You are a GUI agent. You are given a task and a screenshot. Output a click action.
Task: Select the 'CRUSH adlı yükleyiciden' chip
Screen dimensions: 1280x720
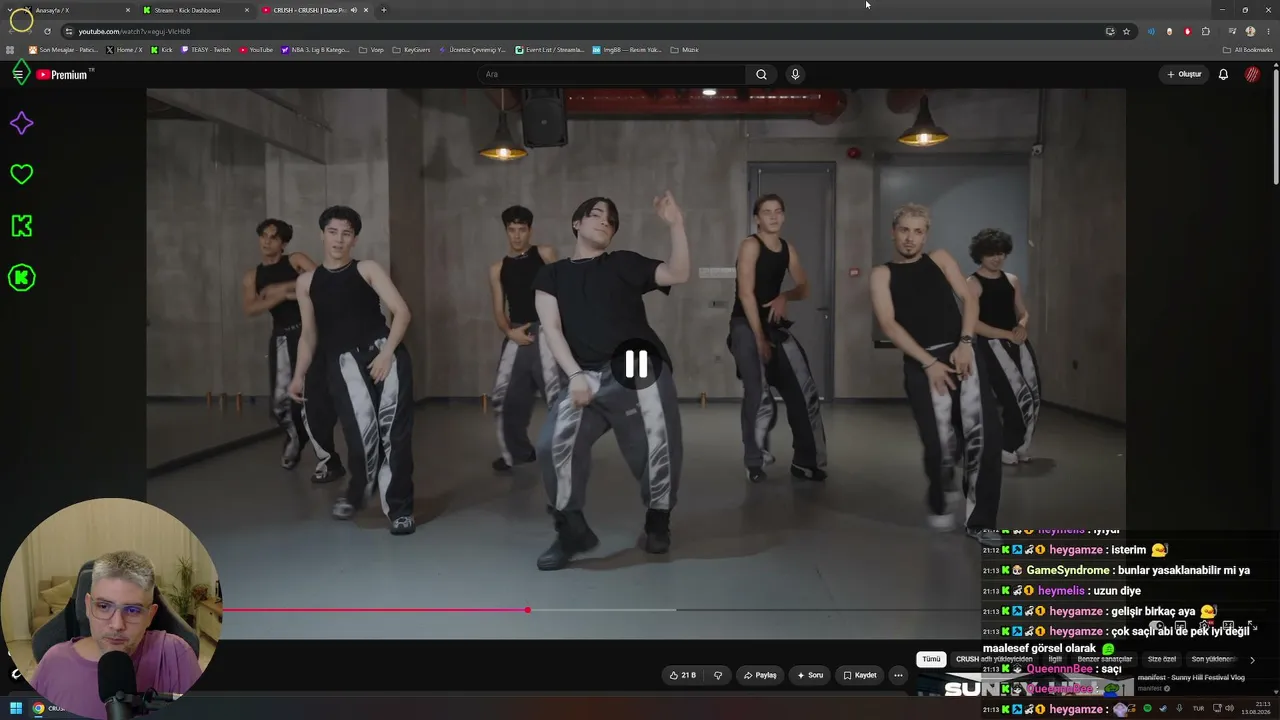click(x=994, y=659)
